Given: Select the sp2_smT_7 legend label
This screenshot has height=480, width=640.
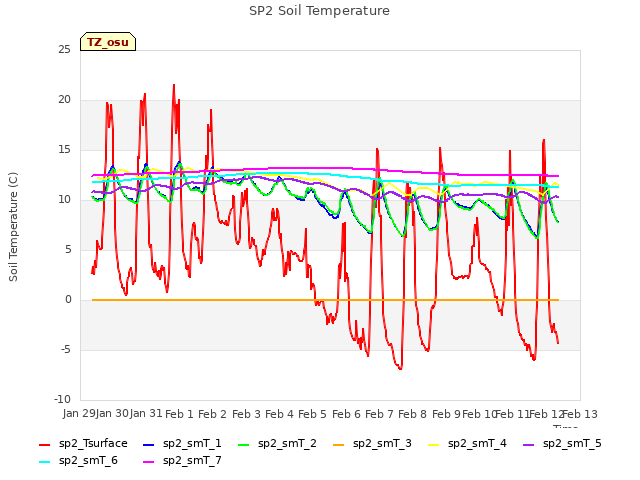Looking at the screenshot, I should tap(192, 461).
